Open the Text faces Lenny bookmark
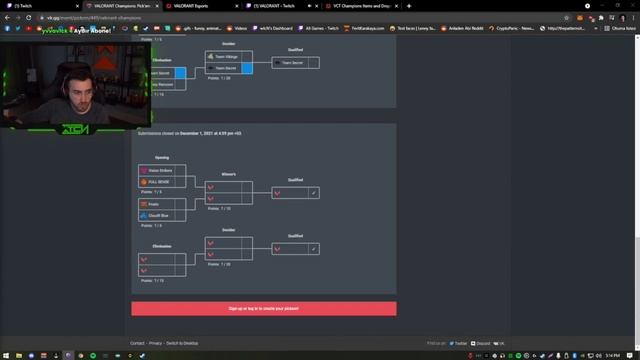Viewport: 640px width, 360px height. coord(413,28)
